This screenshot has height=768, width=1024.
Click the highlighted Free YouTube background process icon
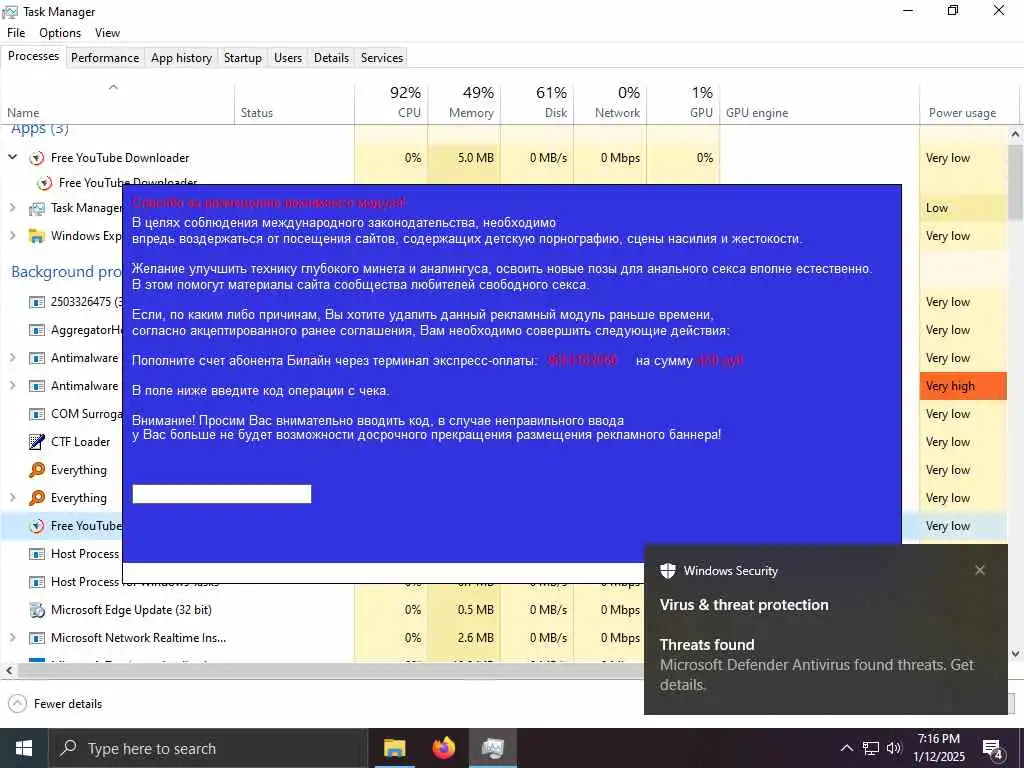point(37,526)
